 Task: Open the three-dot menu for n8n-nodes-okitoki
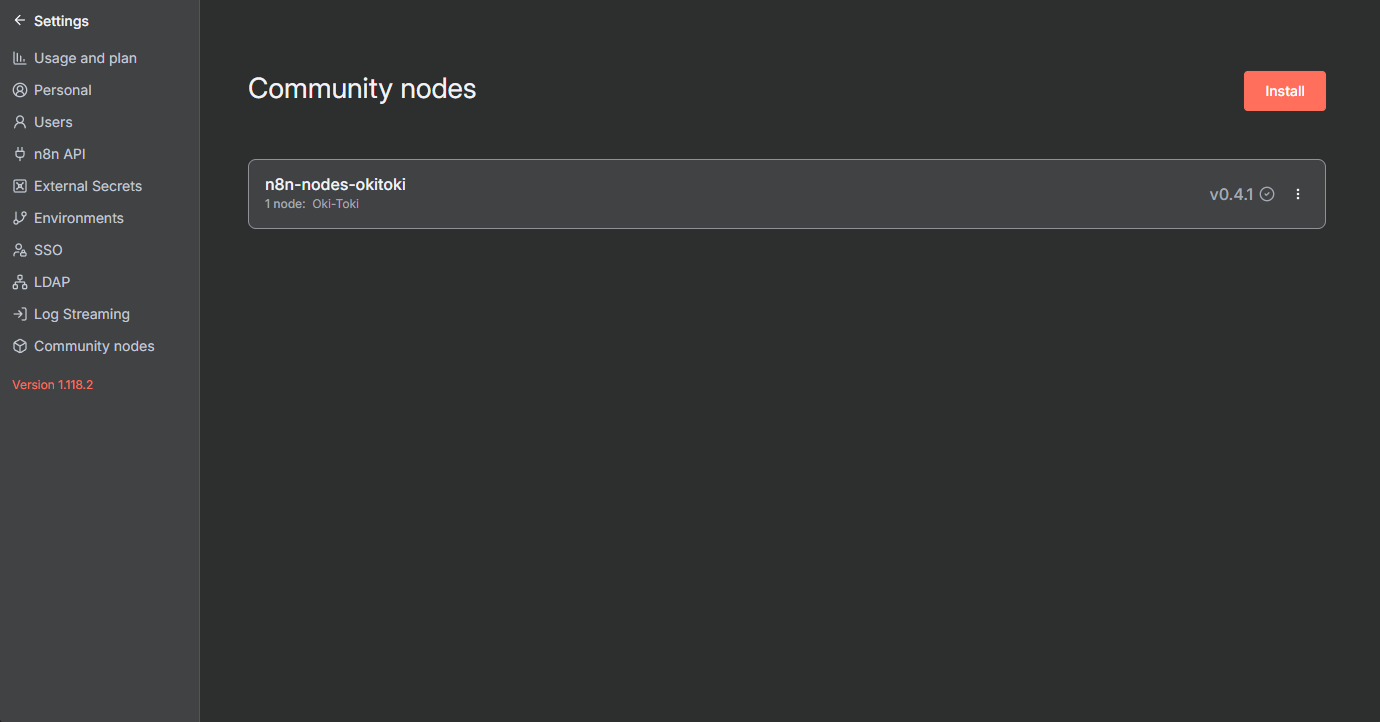[1298, 194]
